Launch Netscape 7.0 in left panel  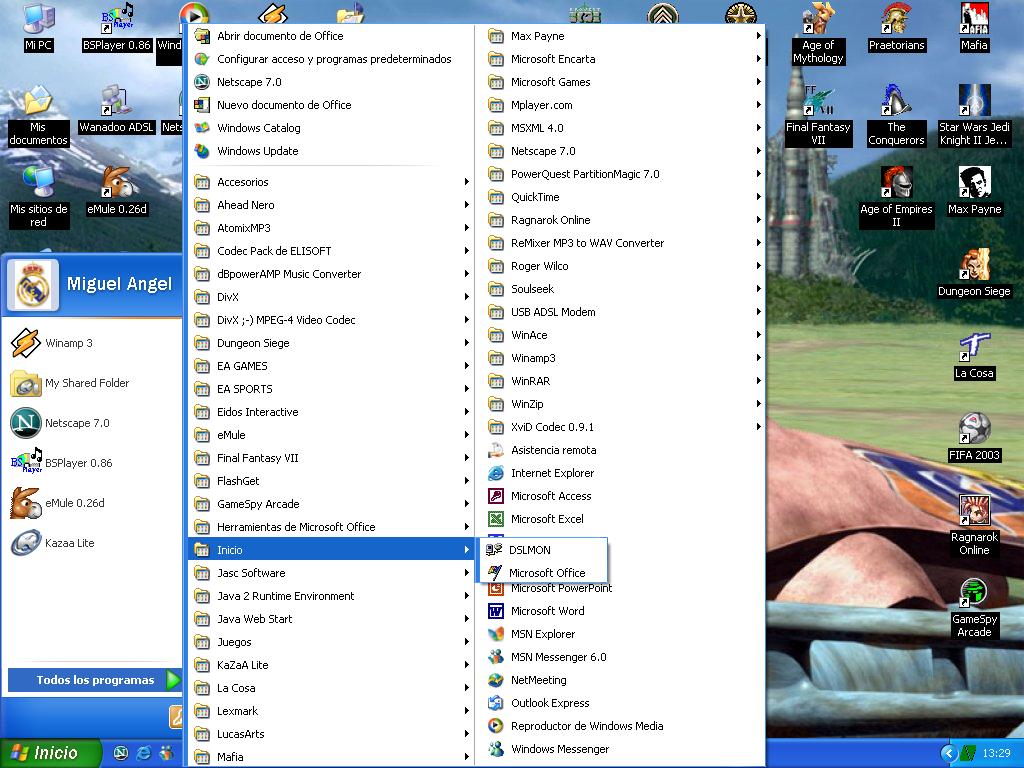click(76, 423)
